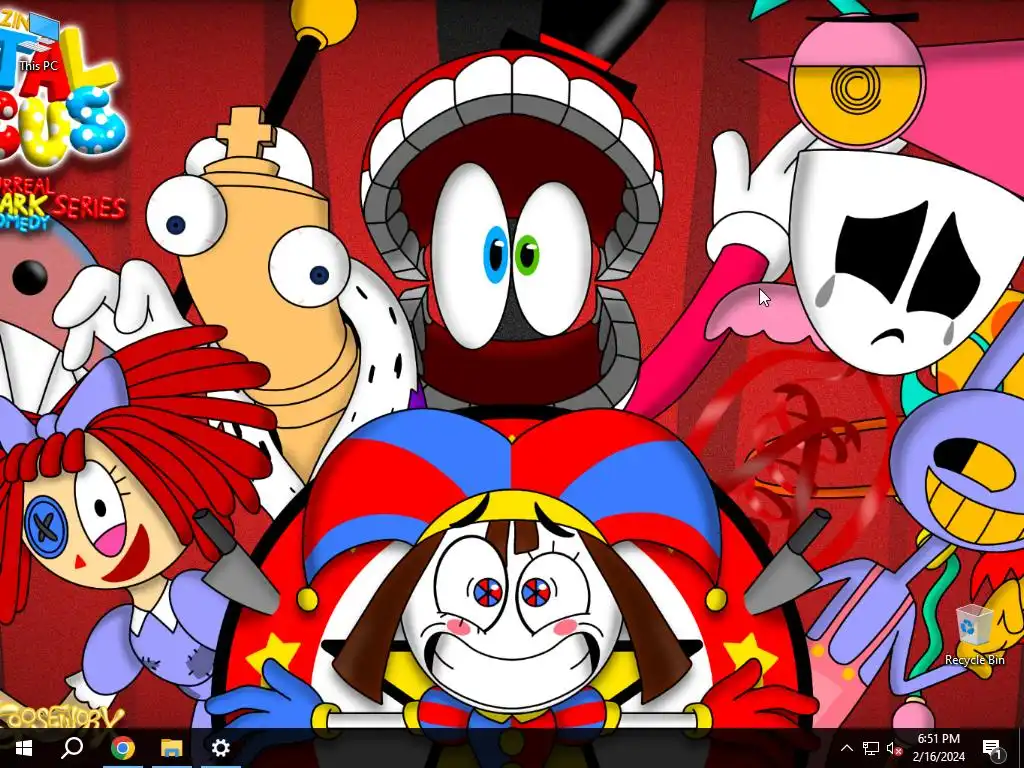Open the Windows Start menu

(x=24, y=748)
